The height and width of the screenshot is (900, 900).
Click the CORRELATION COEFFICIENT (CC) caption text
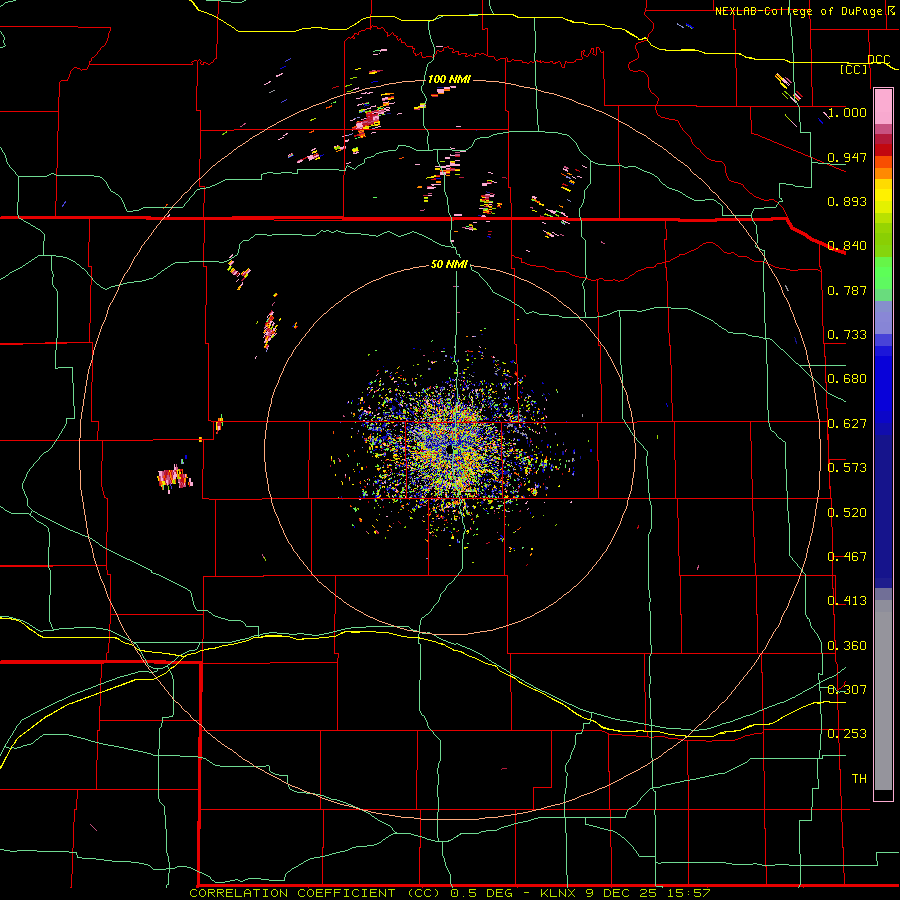point(315,893)
